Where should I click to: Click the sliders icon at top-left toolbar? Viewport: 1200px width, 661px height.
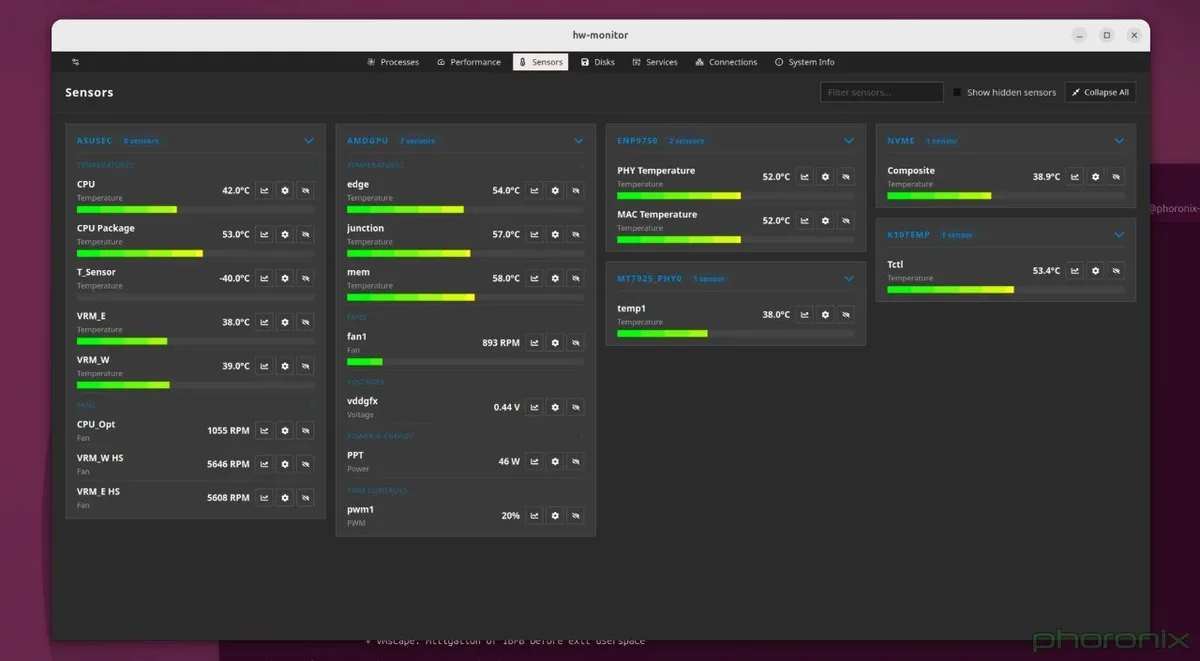[x=75, y=62]
